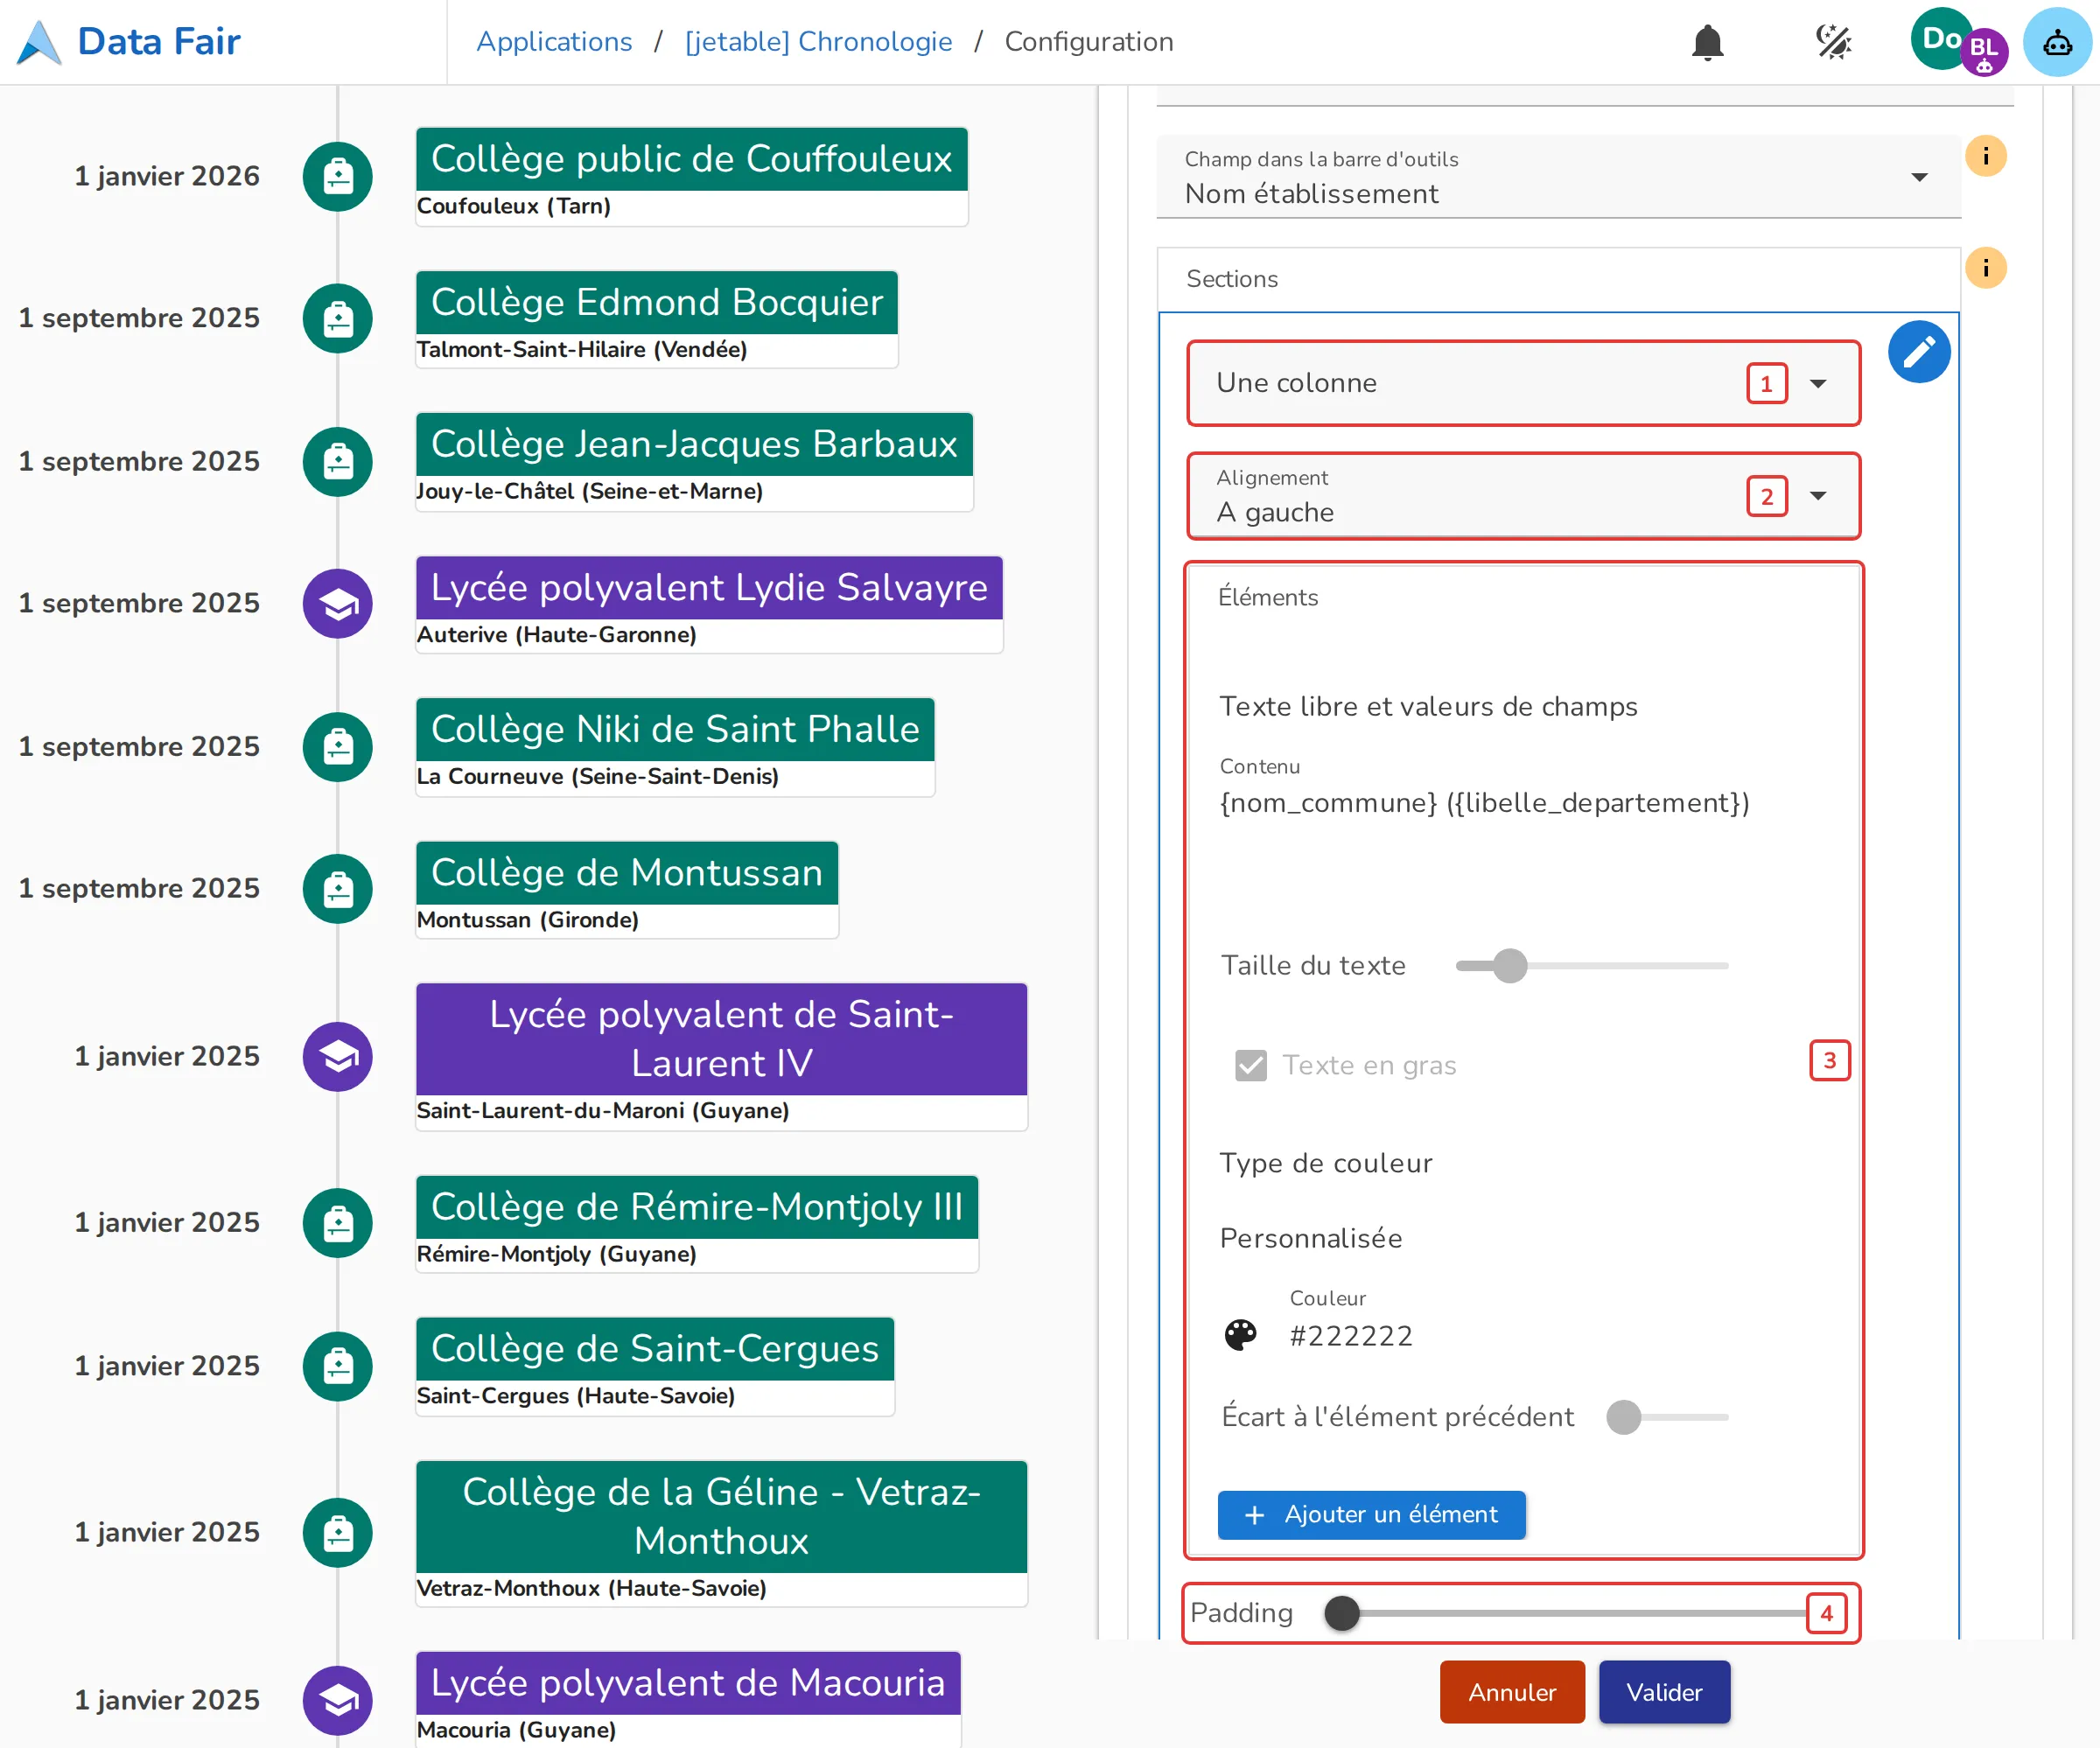Click the Écart à l'élément précédent slider
The image size is (2100, 1748).
[x=1667, y=1417]
